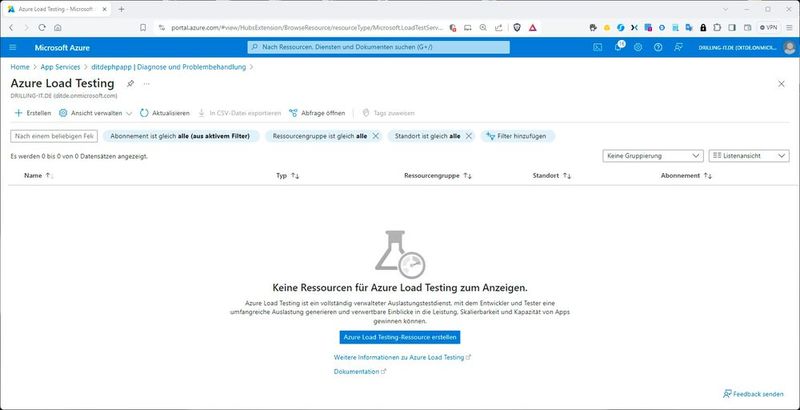The width and height of the screenshot is (800, 410).
Task: Sort by the Typ column
Action: [287, 175]
